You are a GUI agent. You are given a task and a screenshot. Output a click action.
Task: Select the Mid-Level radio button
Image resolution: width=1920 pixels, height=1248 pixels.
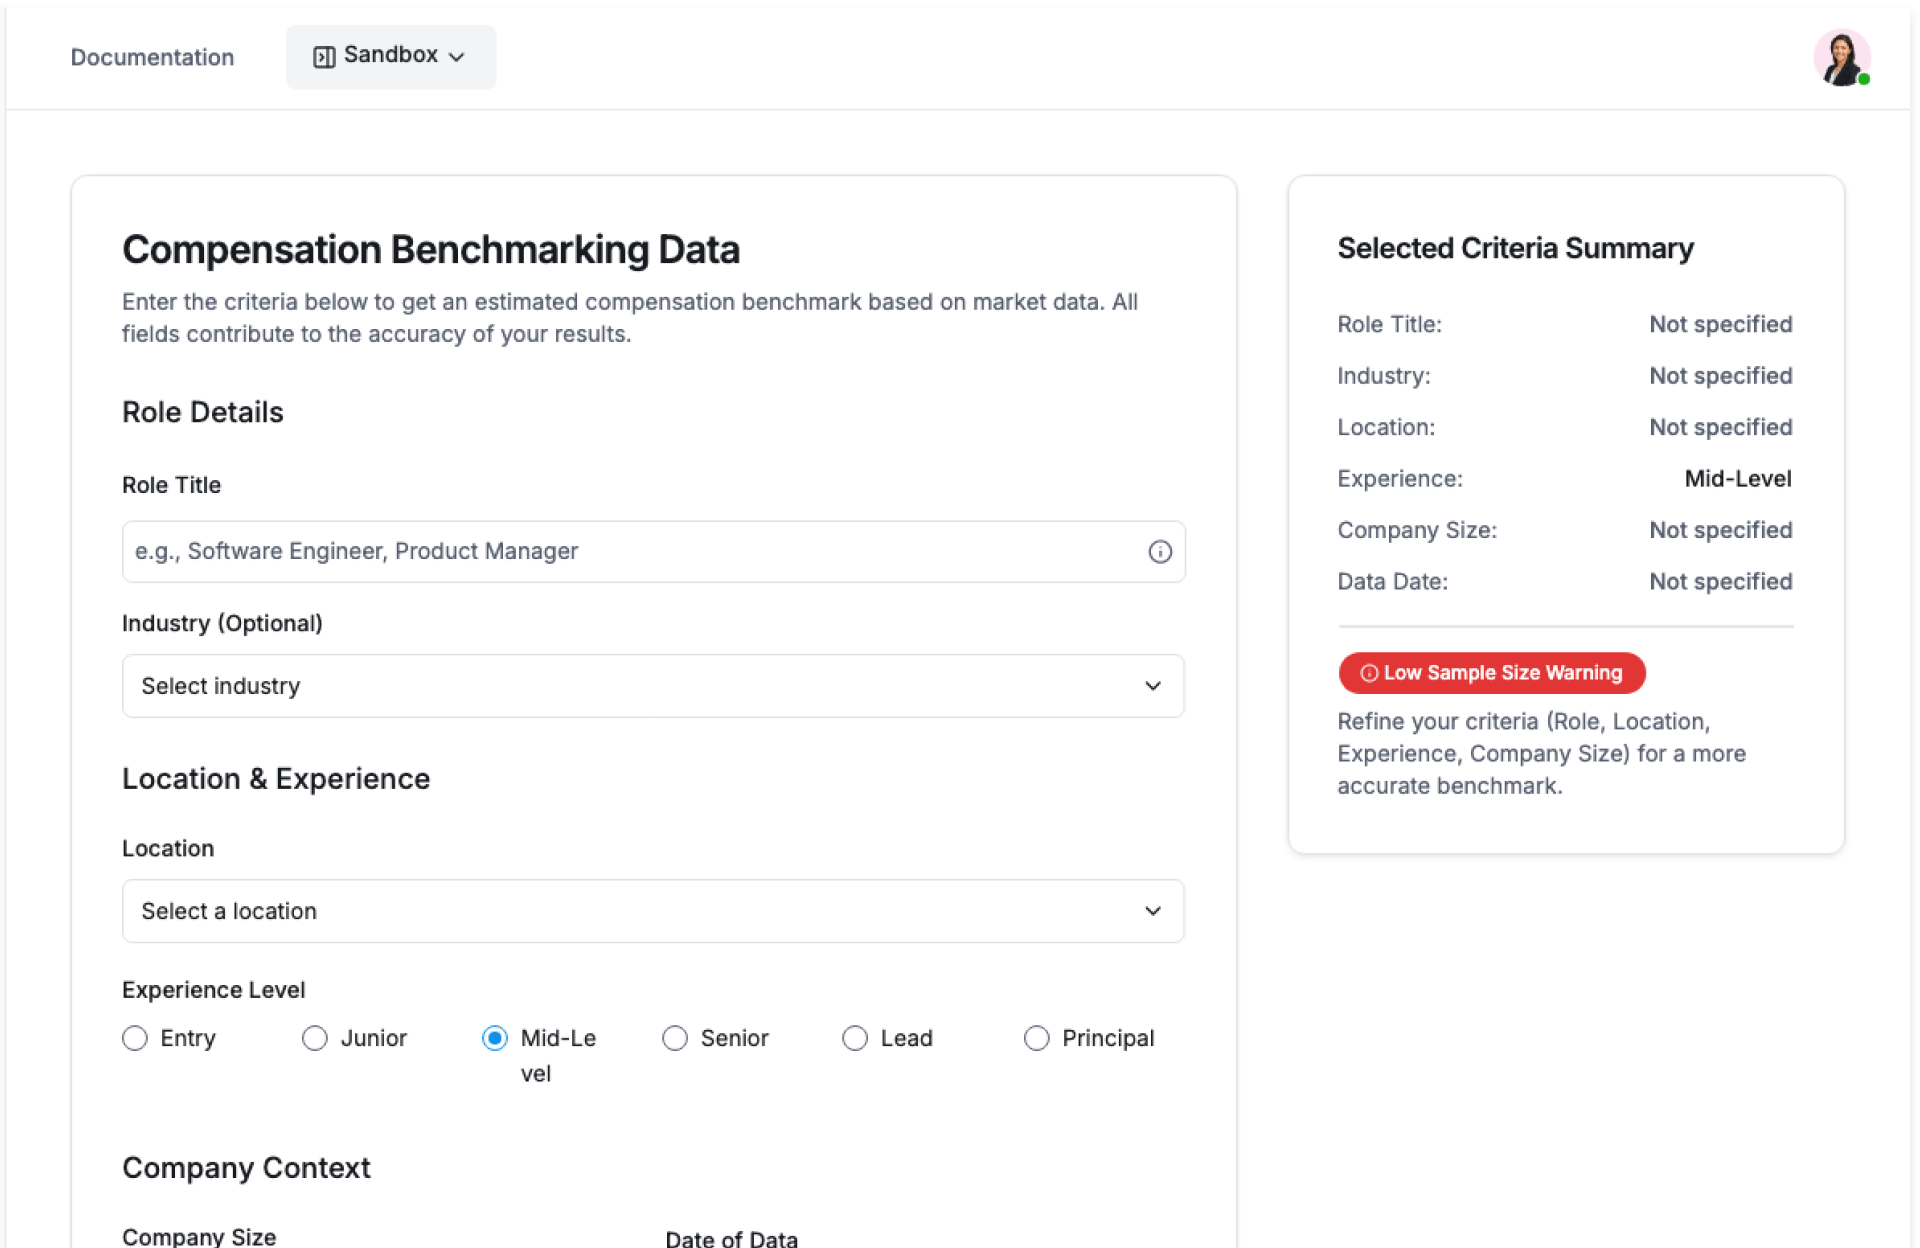[x=495, y=1038]
